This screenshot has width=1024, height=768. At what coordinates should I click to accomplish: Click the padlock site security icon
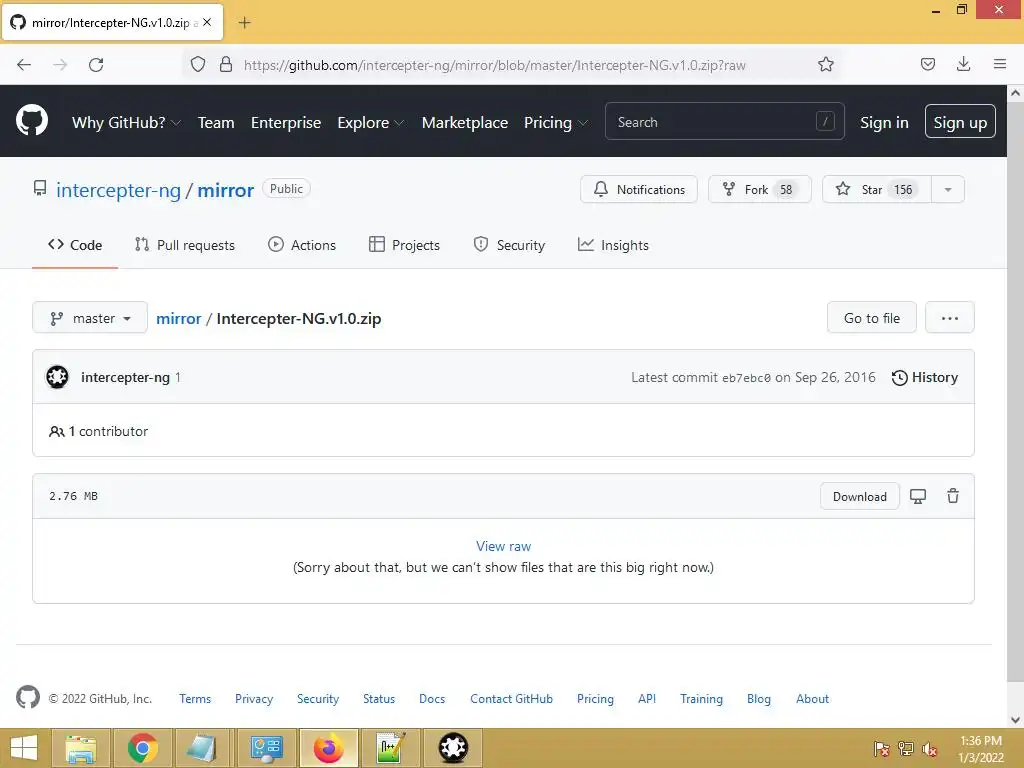click(226, 64)
